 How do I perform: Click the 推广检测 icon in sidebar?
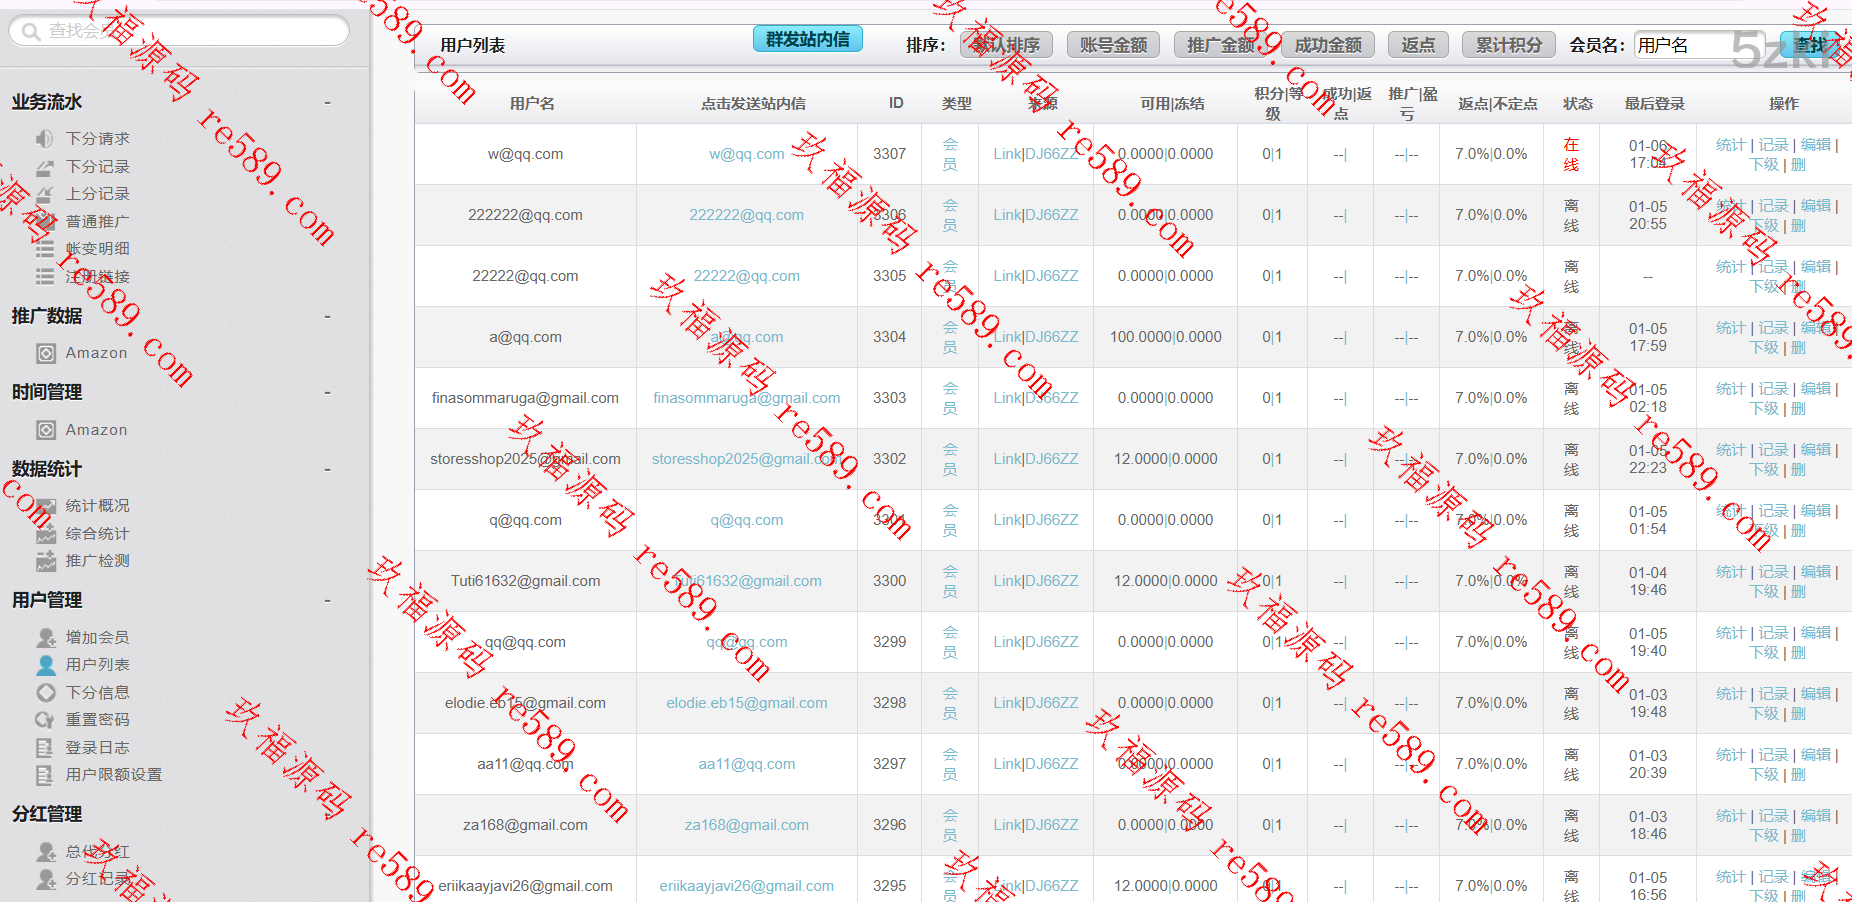[46, 561]
